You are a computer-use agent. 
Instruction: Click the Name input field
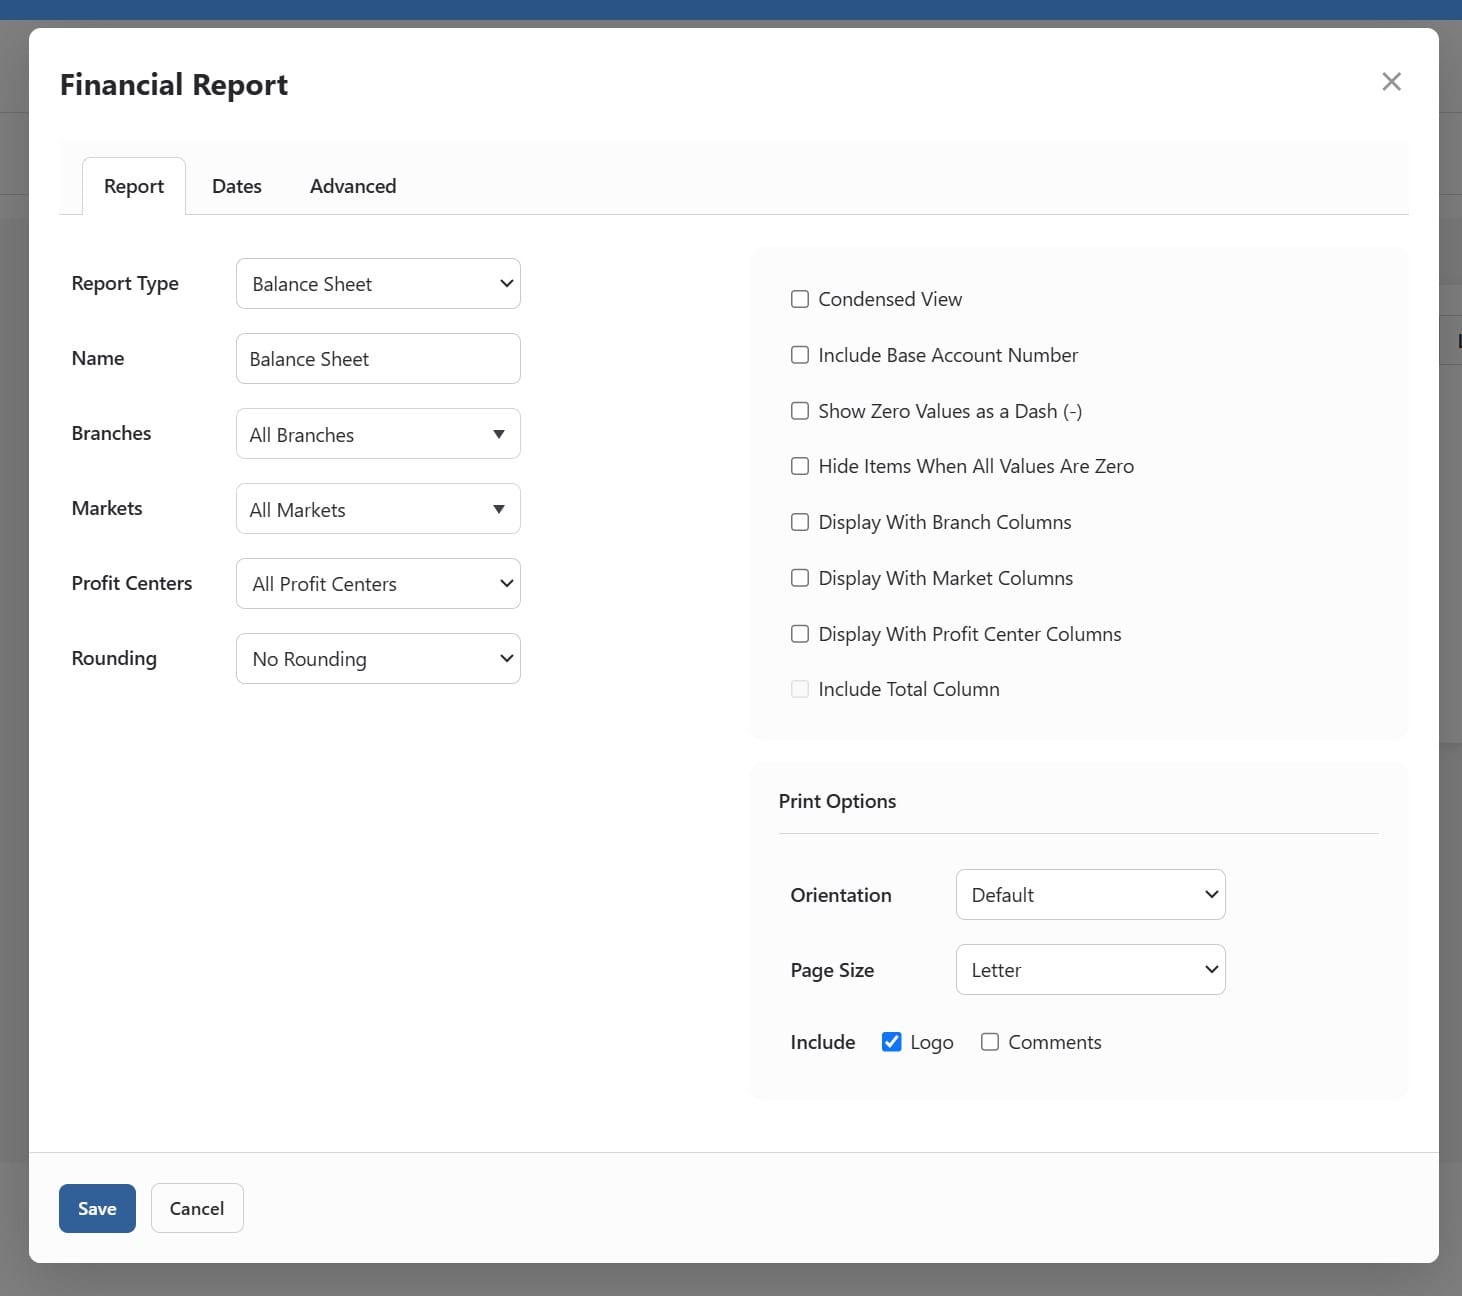(x=378, y=359)
